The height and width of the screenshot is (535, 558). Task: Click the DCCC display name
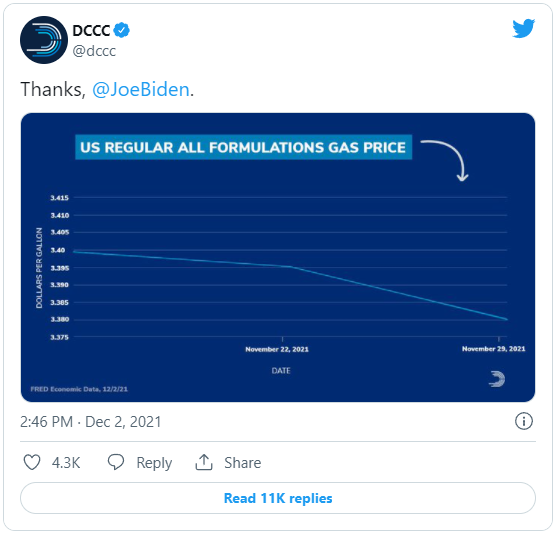pyautogui.click(x=91, y=31)
